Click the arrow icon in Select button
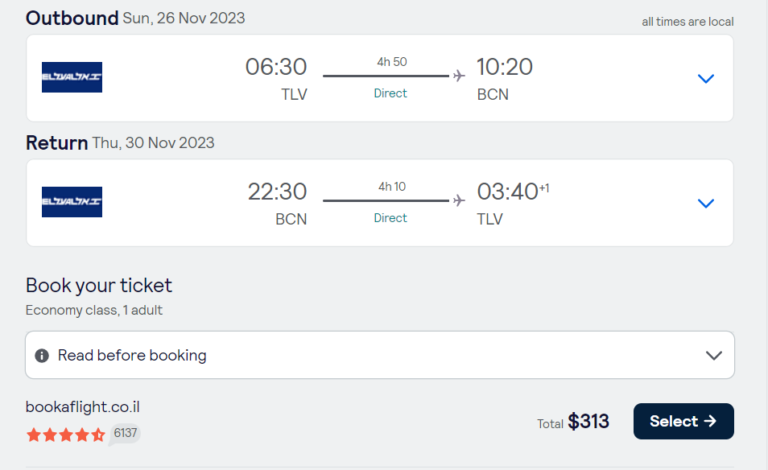The image size is (768, 470). pos(710,421)
